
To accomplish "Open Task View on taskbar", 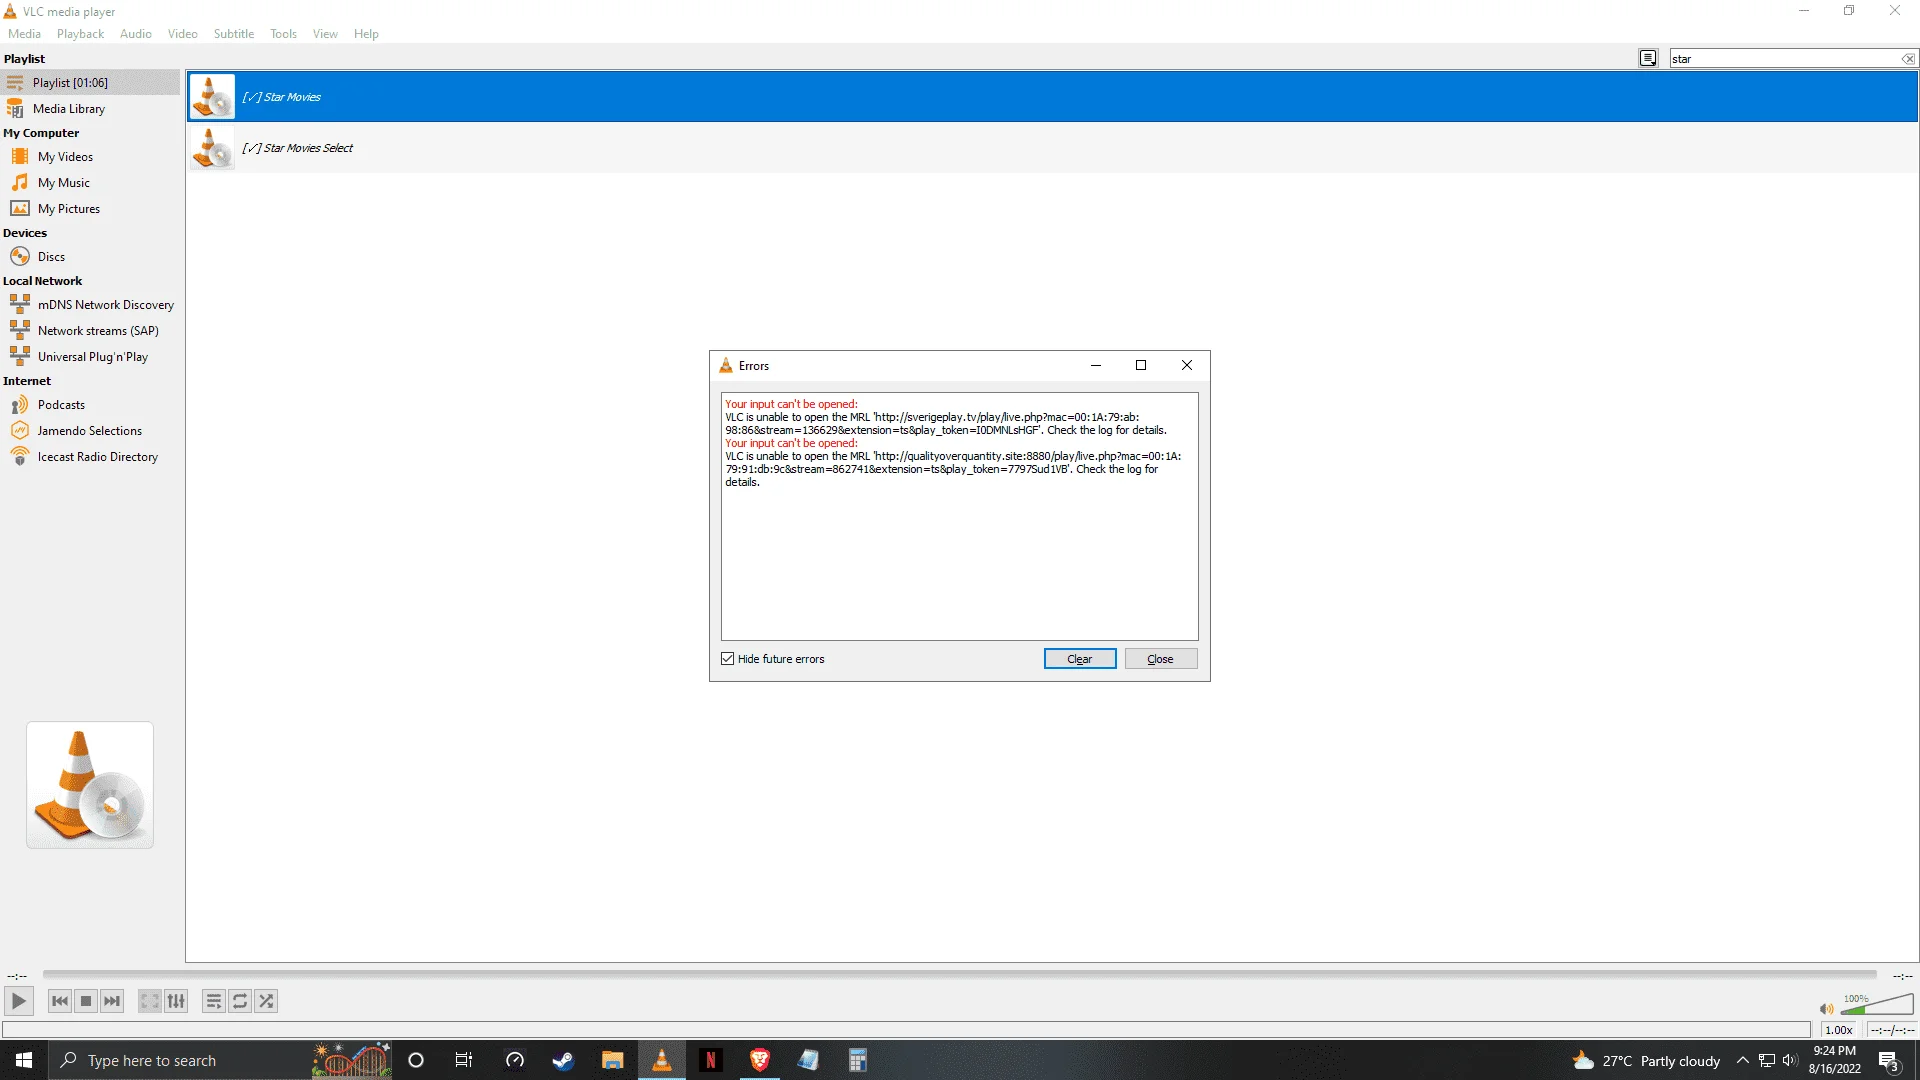I will pyautogui.click(x=464, y=1061).
